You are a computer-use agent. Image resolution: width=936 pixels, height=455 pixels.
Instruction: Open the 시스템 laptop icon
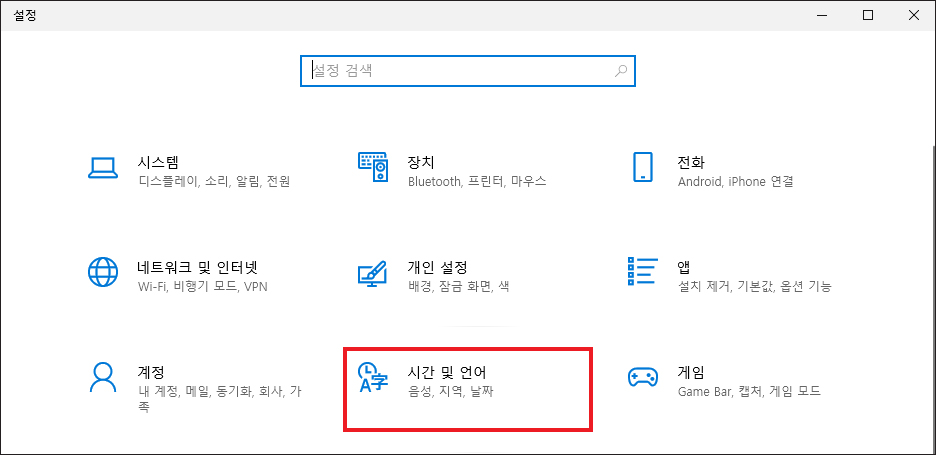(x=103, y=168)
